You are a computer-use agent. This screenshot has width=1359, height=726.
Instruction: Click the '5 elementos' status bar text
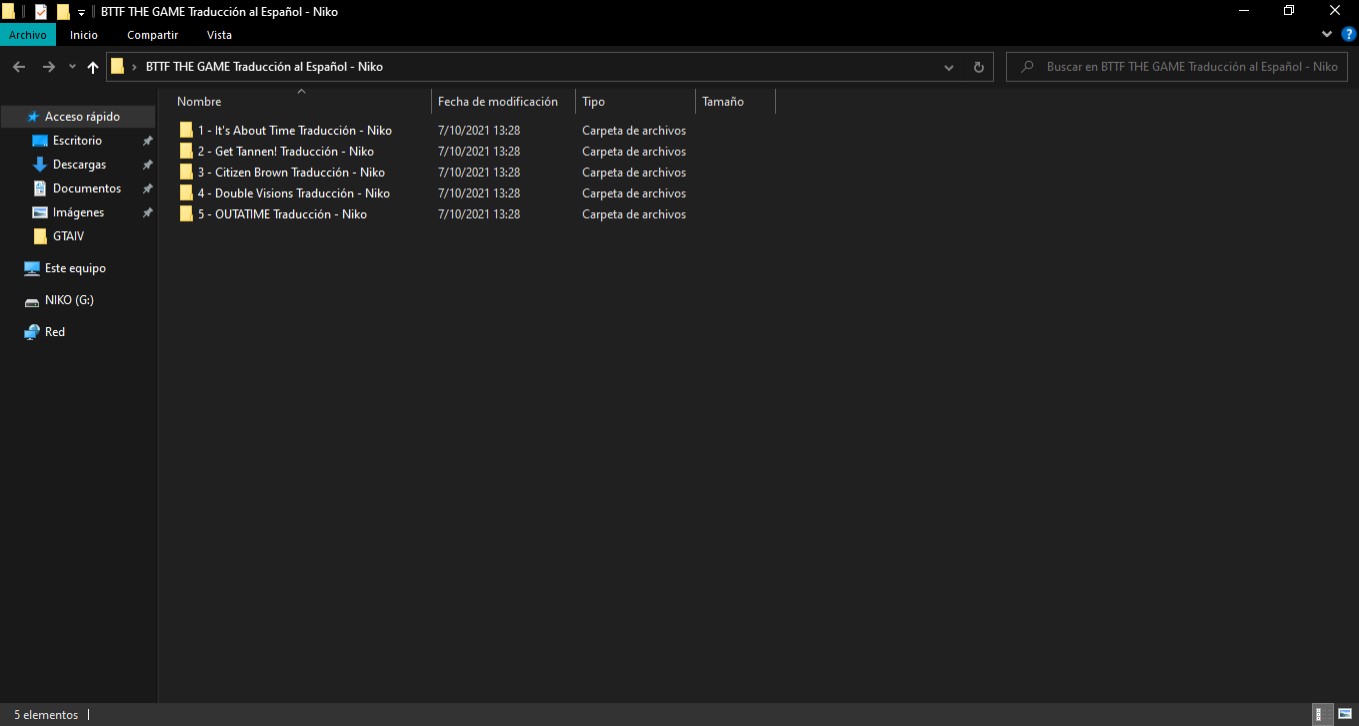click(x=46, y=715)
